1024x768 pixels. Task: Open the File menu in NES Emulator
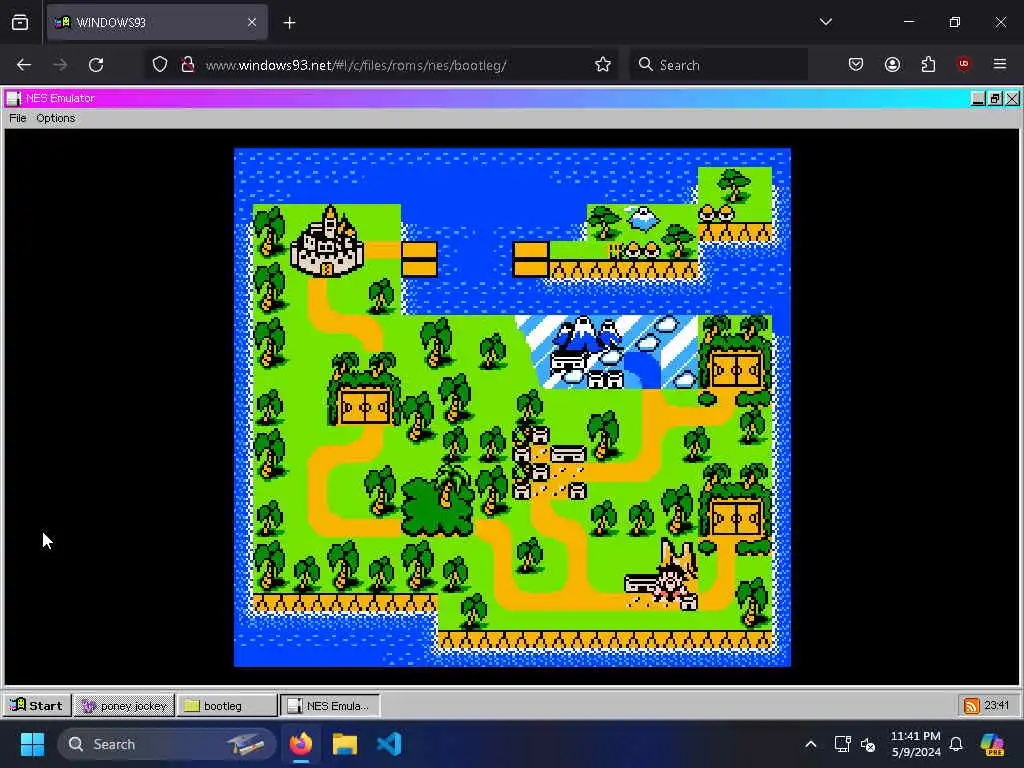tap(18, 118)
